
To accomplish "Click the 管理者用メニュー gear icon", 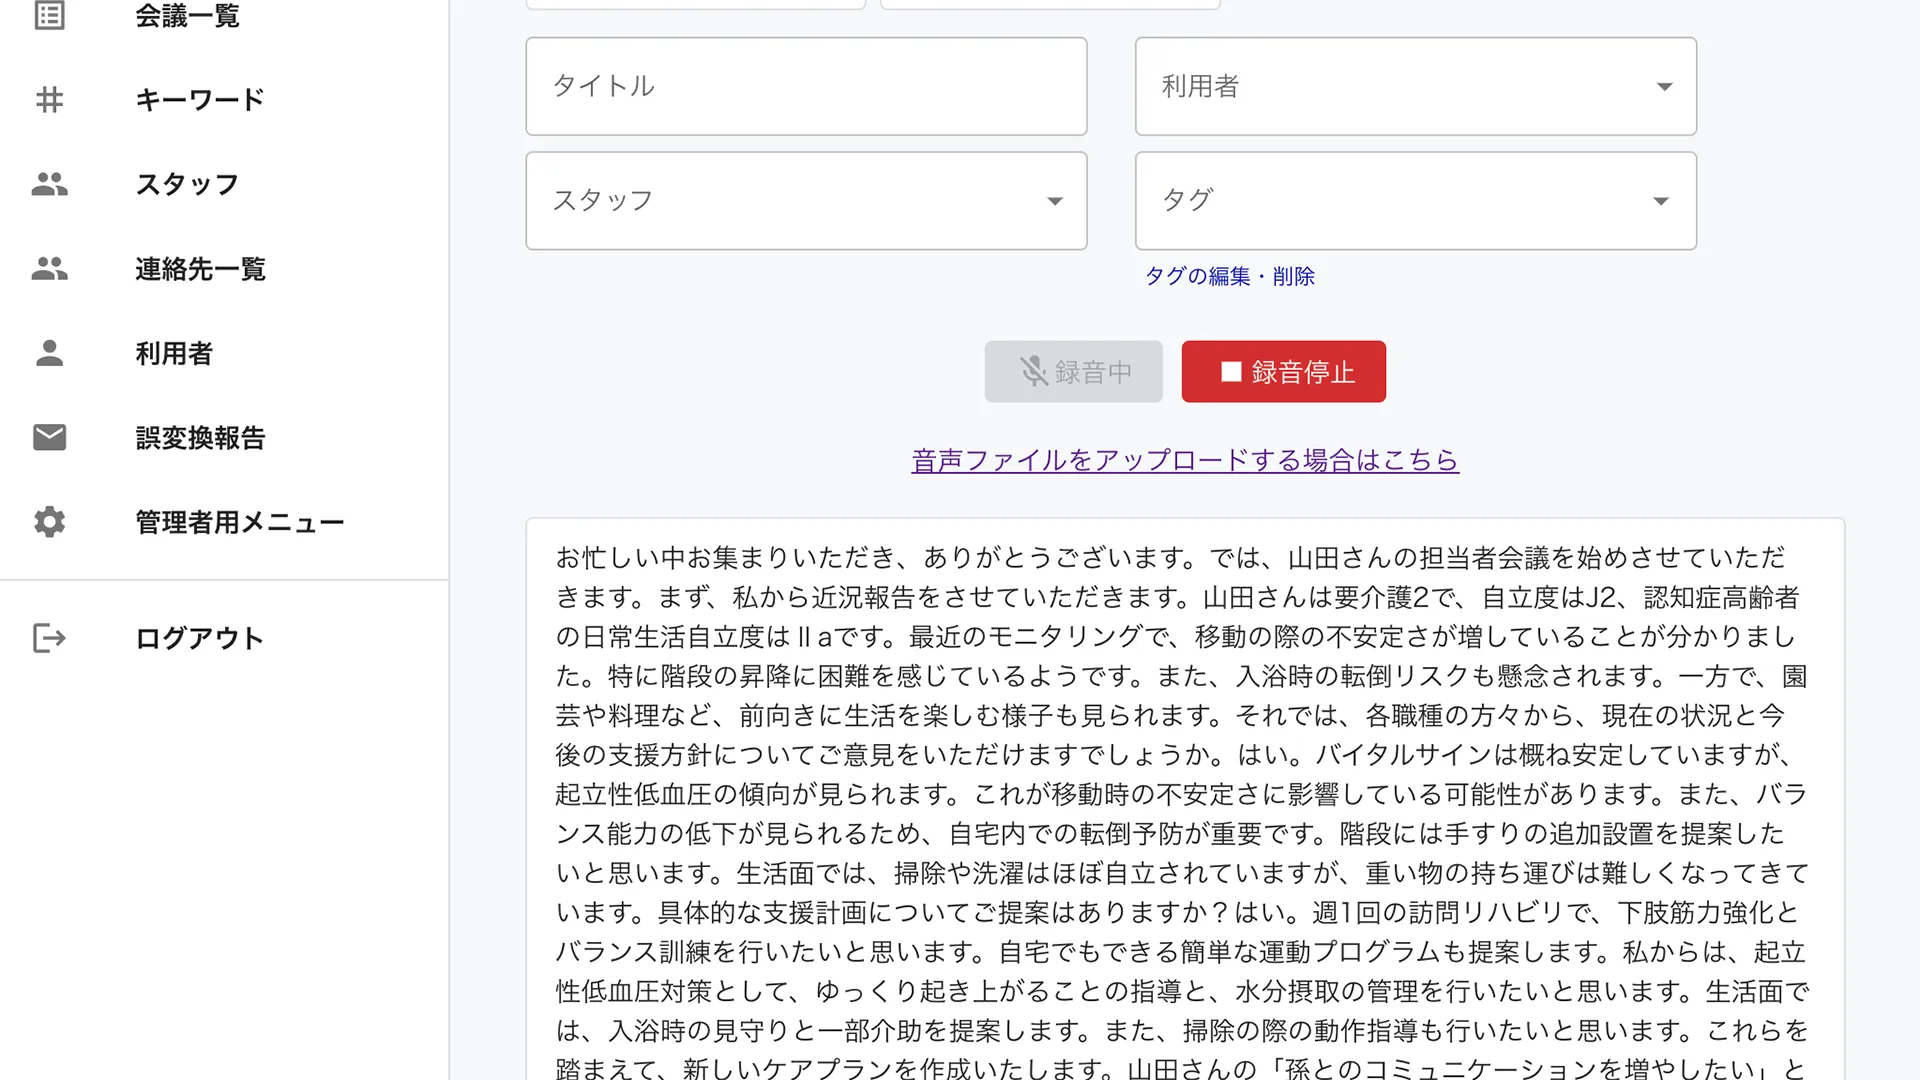I will (x=49, y=522).
